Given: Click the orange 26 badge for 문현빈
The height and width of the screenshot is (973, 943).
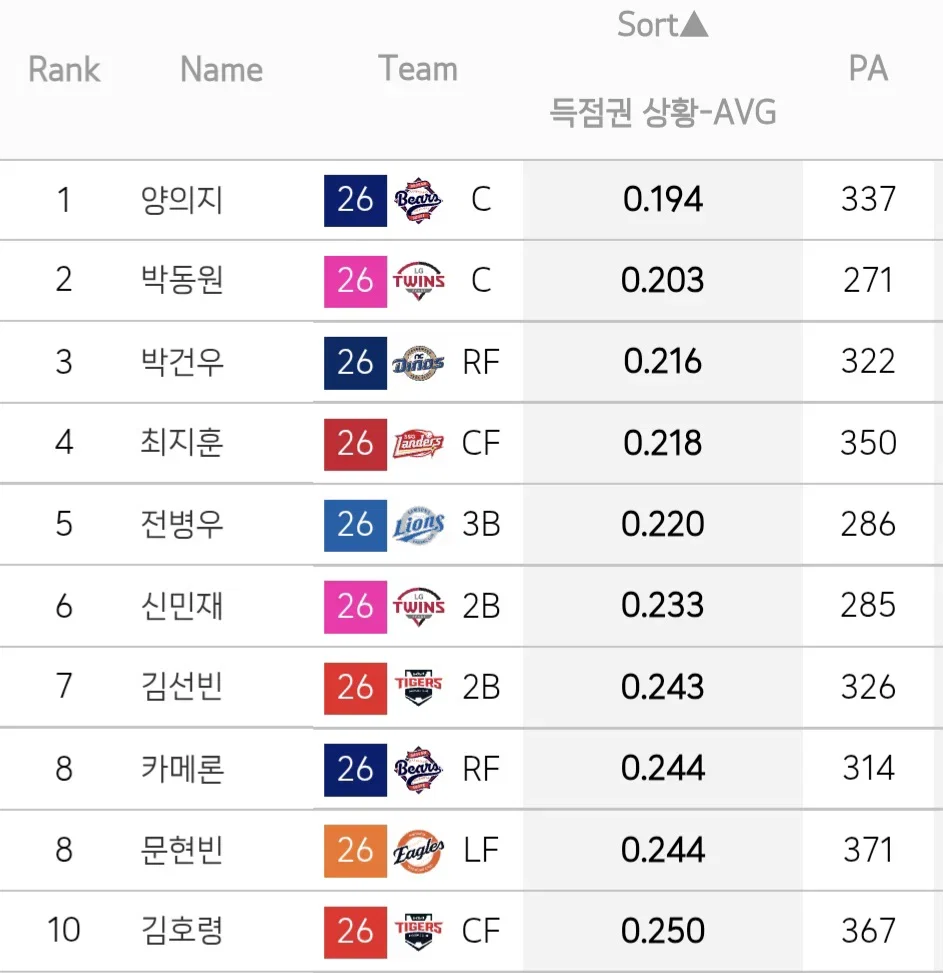Looking at the screenshot, I should pos(355,851).
